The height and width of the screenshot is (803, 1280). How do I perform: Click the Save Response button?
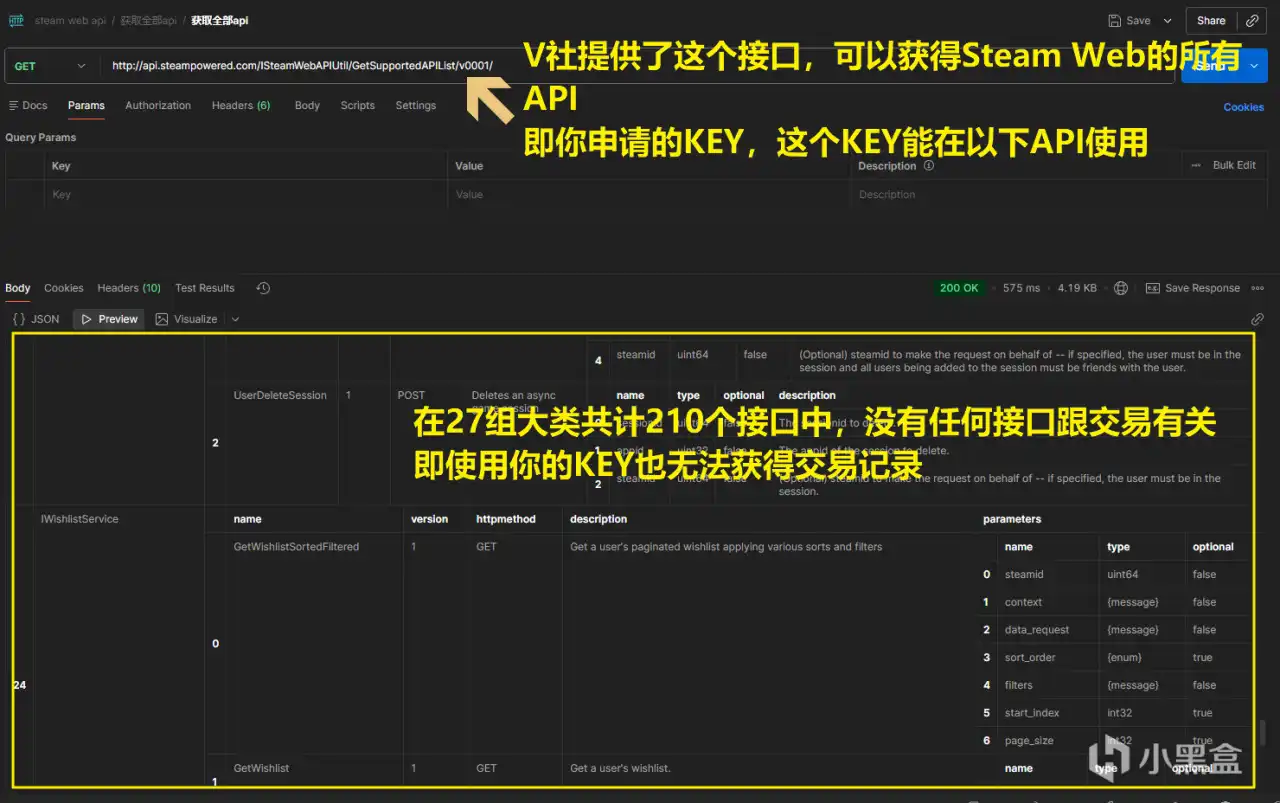click(1193, 288)
